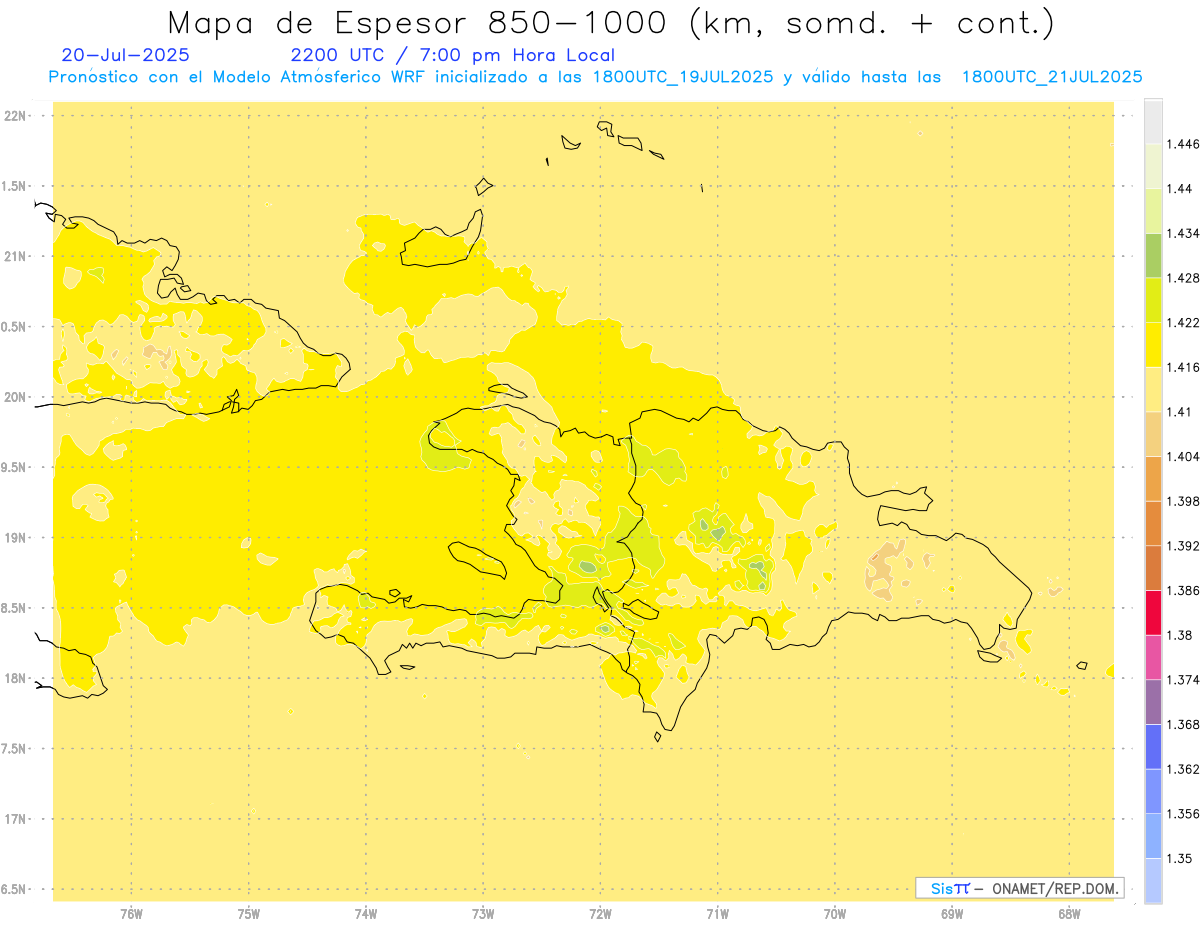Click the legend value "1.374"
This screenshot has height=927, width=1200.
[1183, 680]
